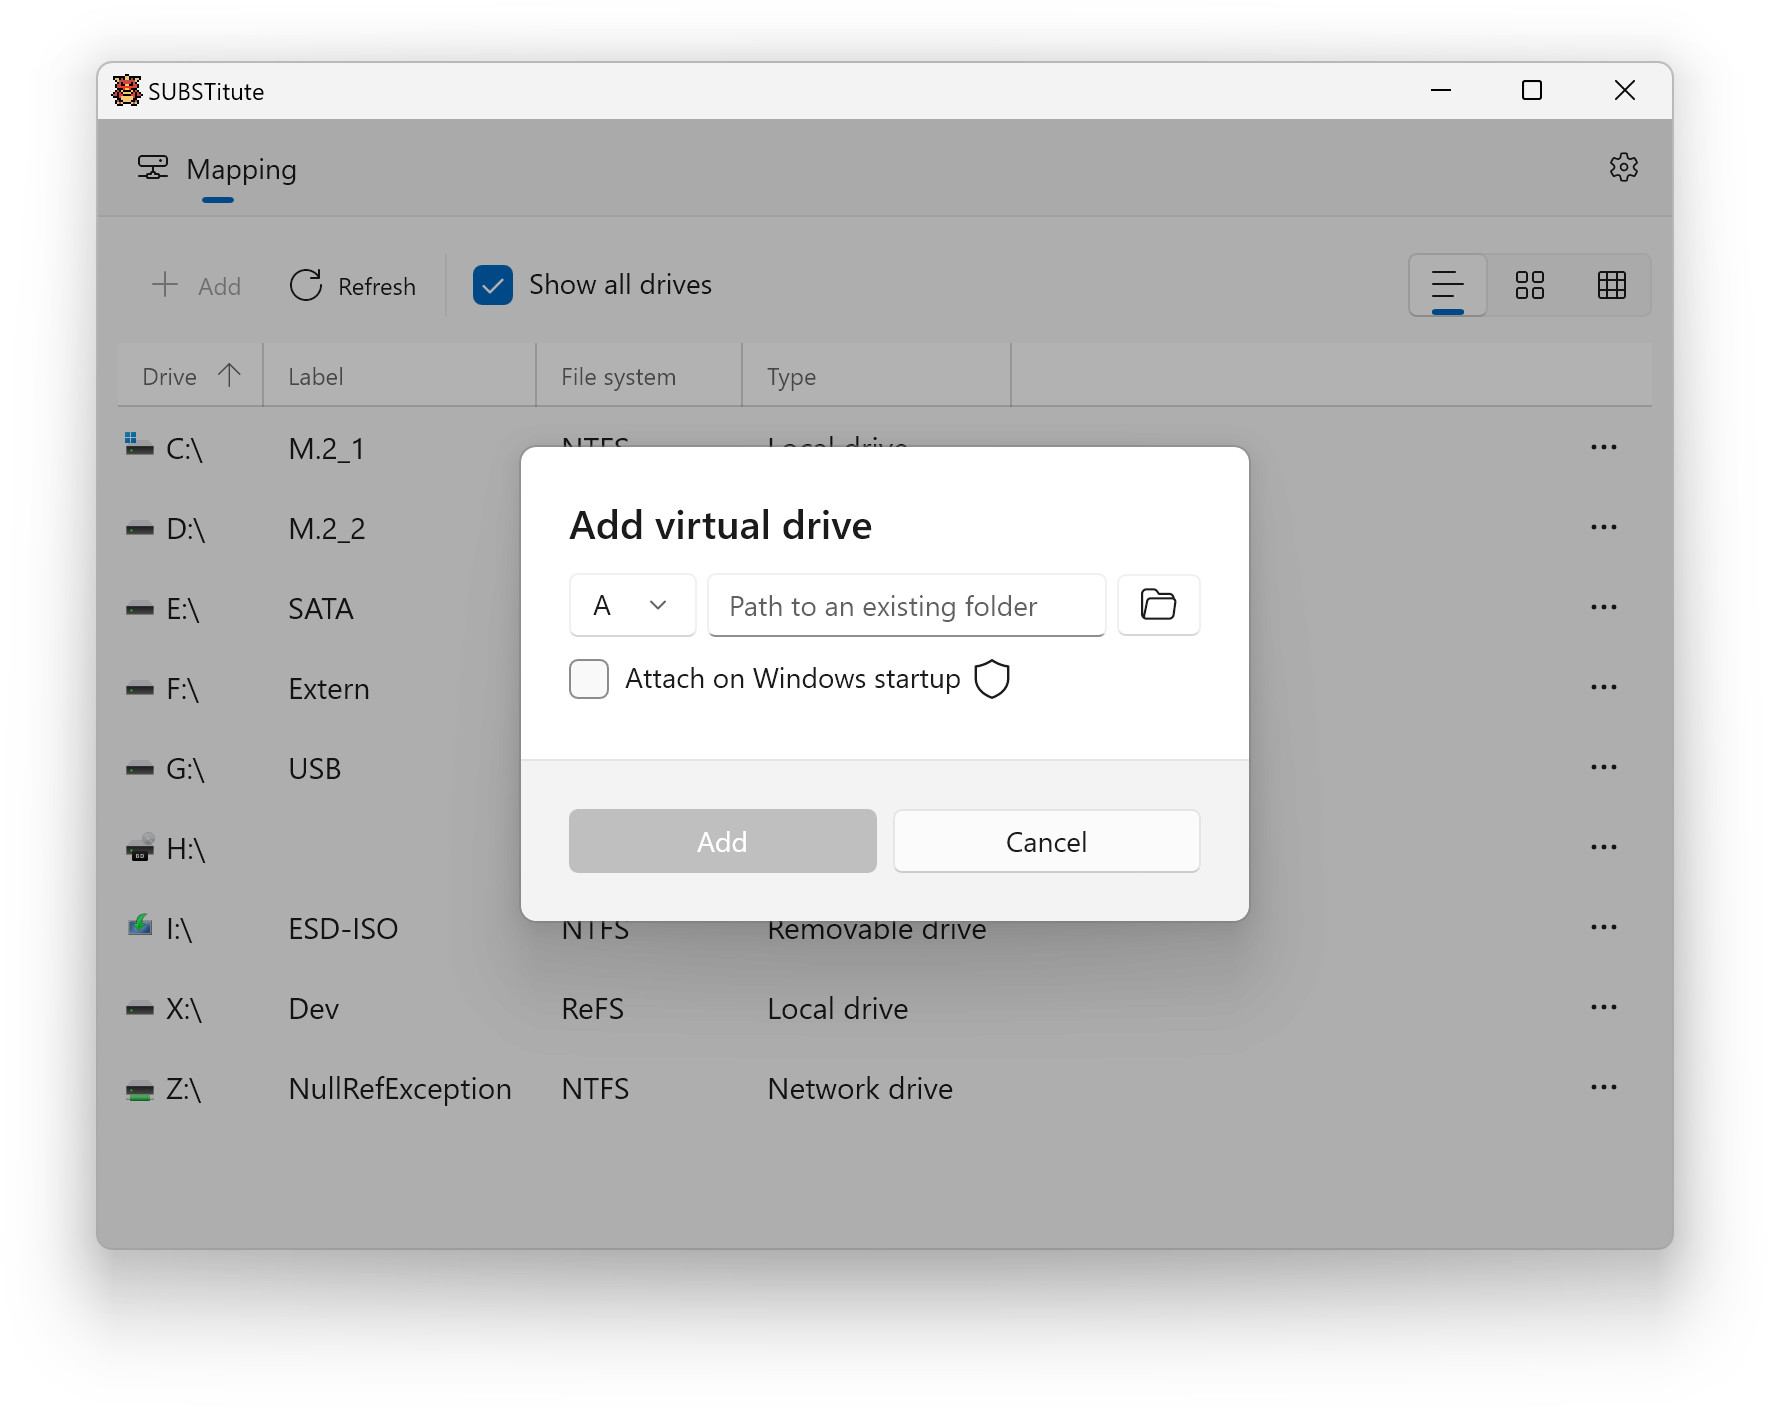Viewport: 1769px width, 1409px height.
Task: Cancel the Add virtual drive dialog
Action: (x=1046, y=841)
